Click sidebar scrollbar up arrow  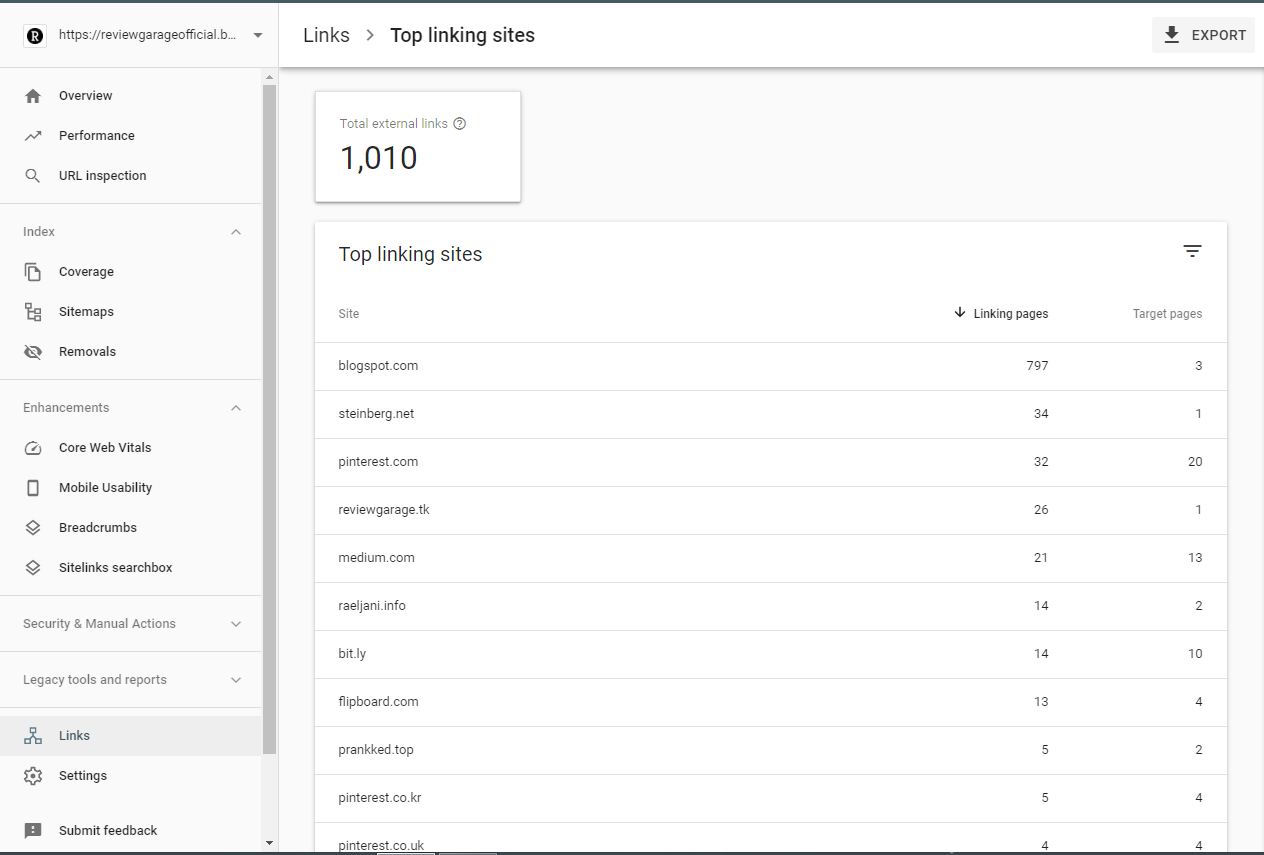point(269,76)
